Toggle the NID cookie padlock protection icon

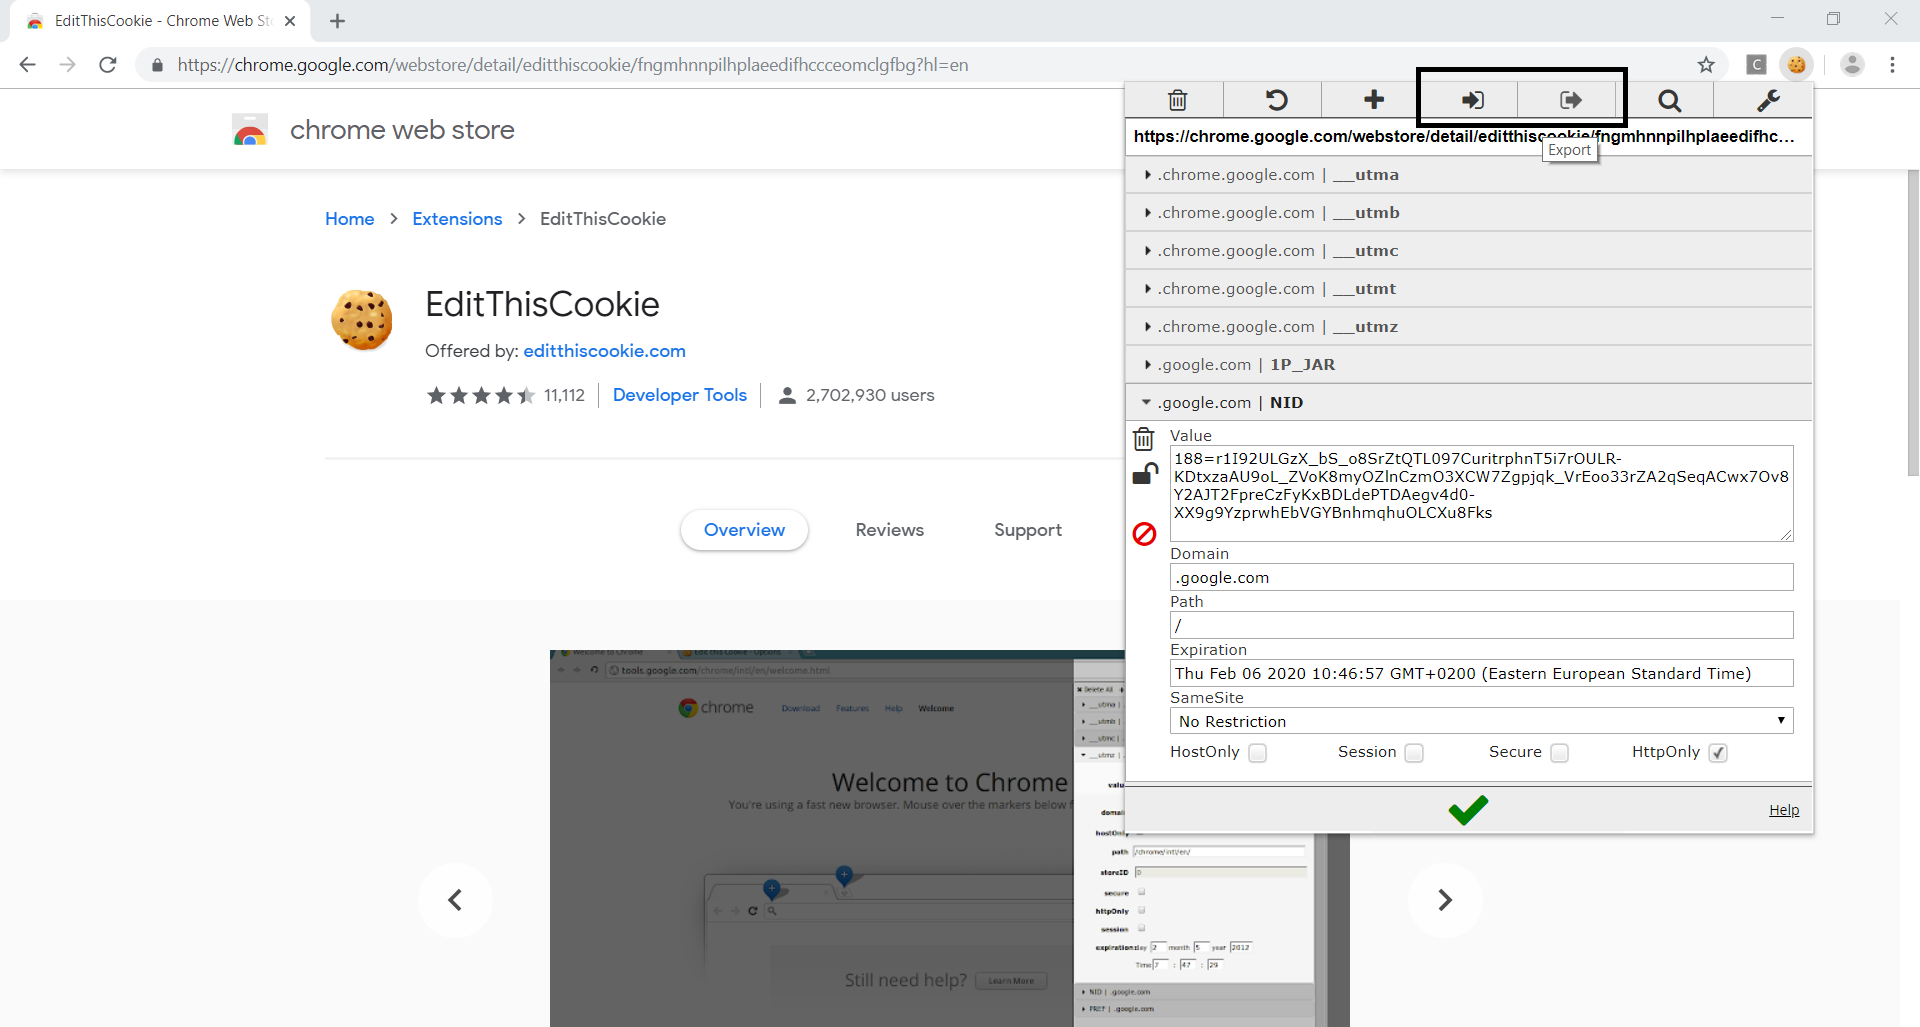click(x=1145, y=474)
